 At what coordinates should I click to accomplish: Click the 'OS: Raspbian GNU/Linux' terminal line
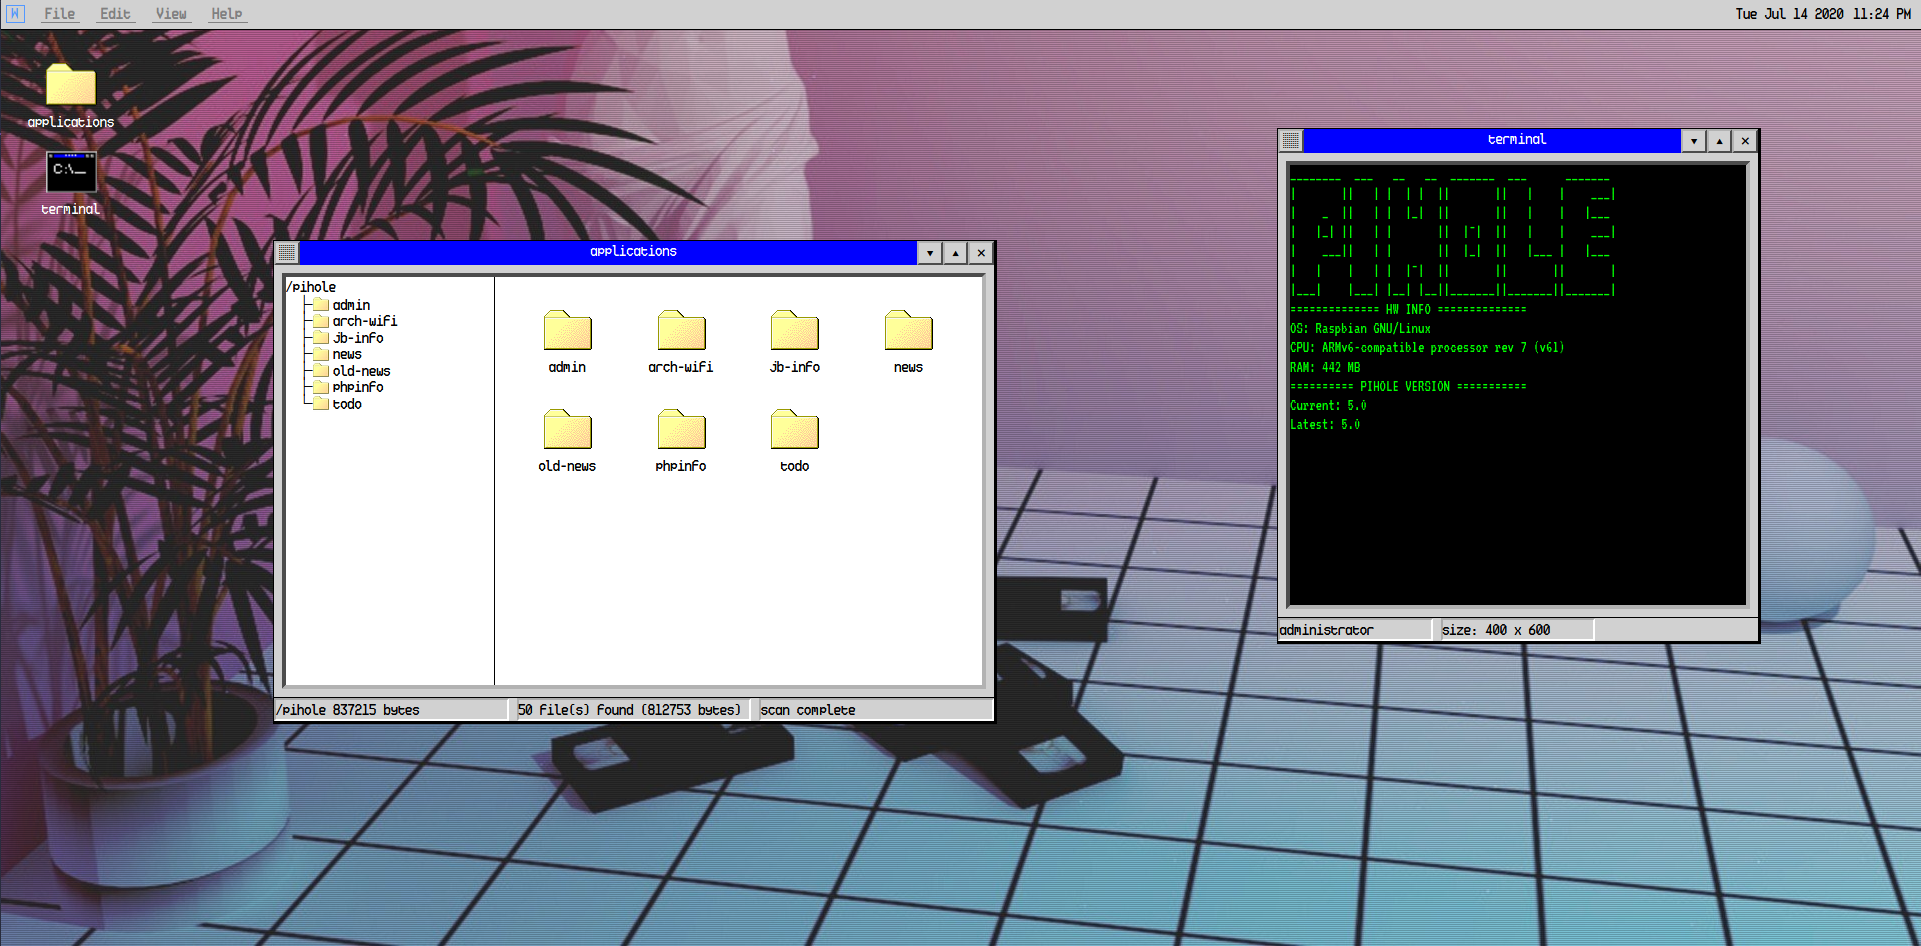point(1360,329)
